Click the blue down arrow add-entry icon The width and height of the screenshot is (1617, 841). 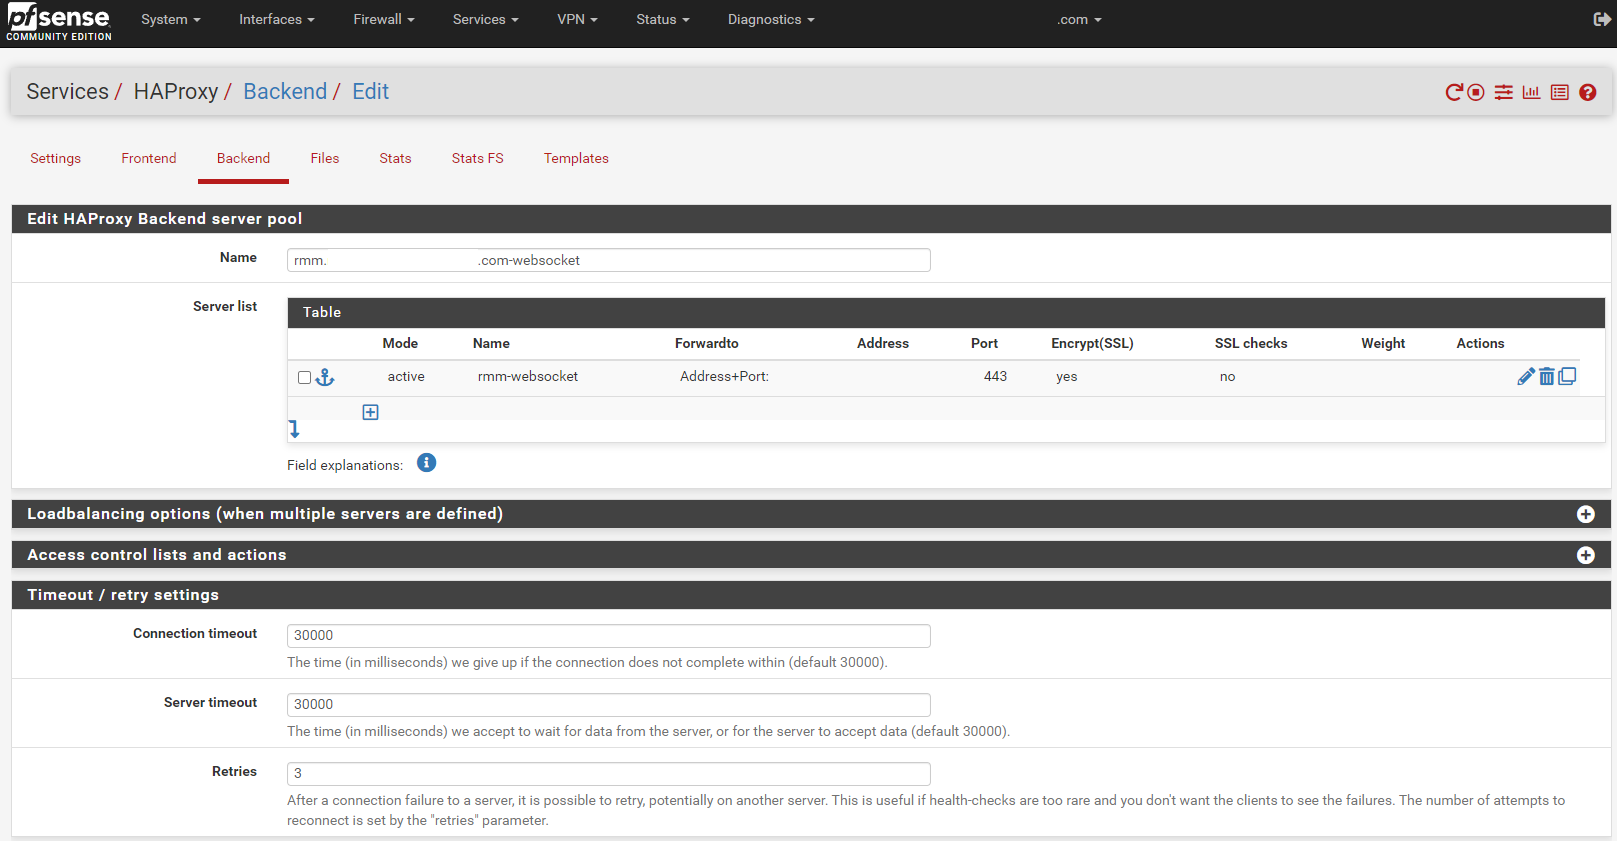coord(294,429)
